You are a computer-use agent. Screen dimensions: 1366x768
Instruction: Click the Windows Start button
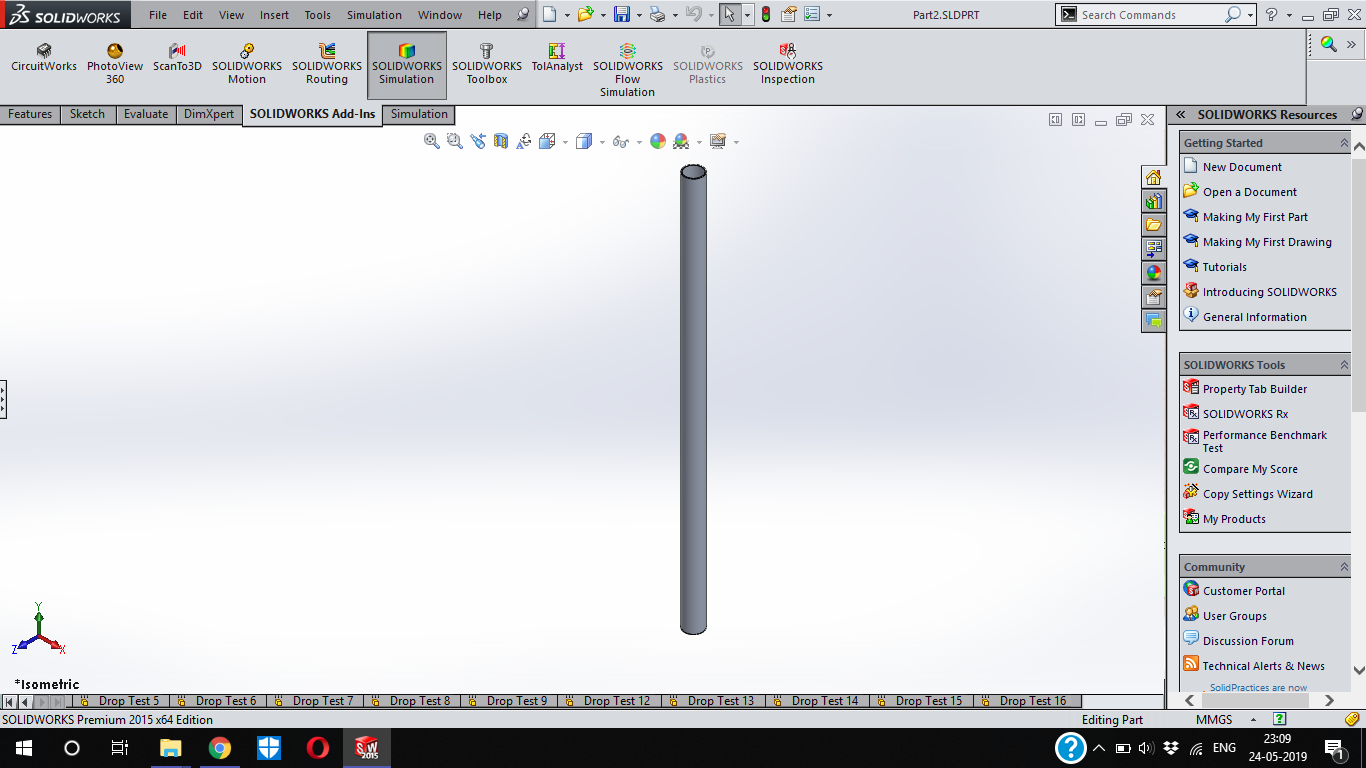(23, 748)
